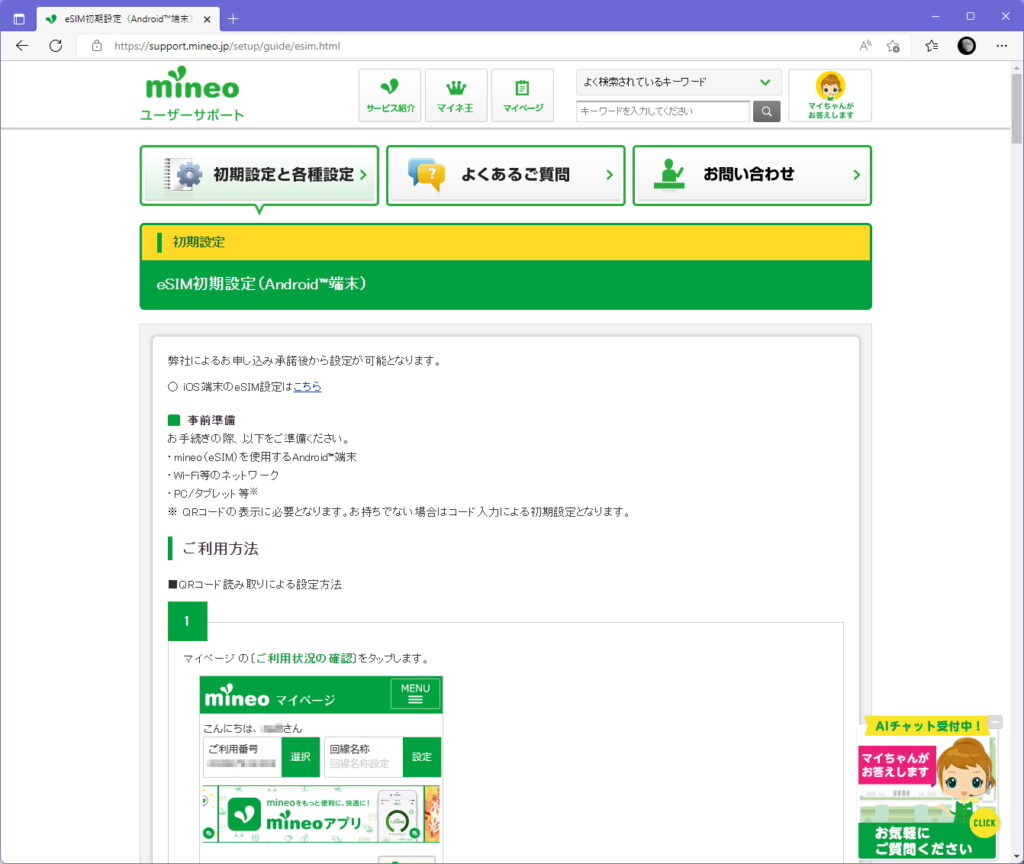Screen dimensions: 1024x864
Task: Open 初期設定と各種設定 navigation tab
Action: pos(259,175)
